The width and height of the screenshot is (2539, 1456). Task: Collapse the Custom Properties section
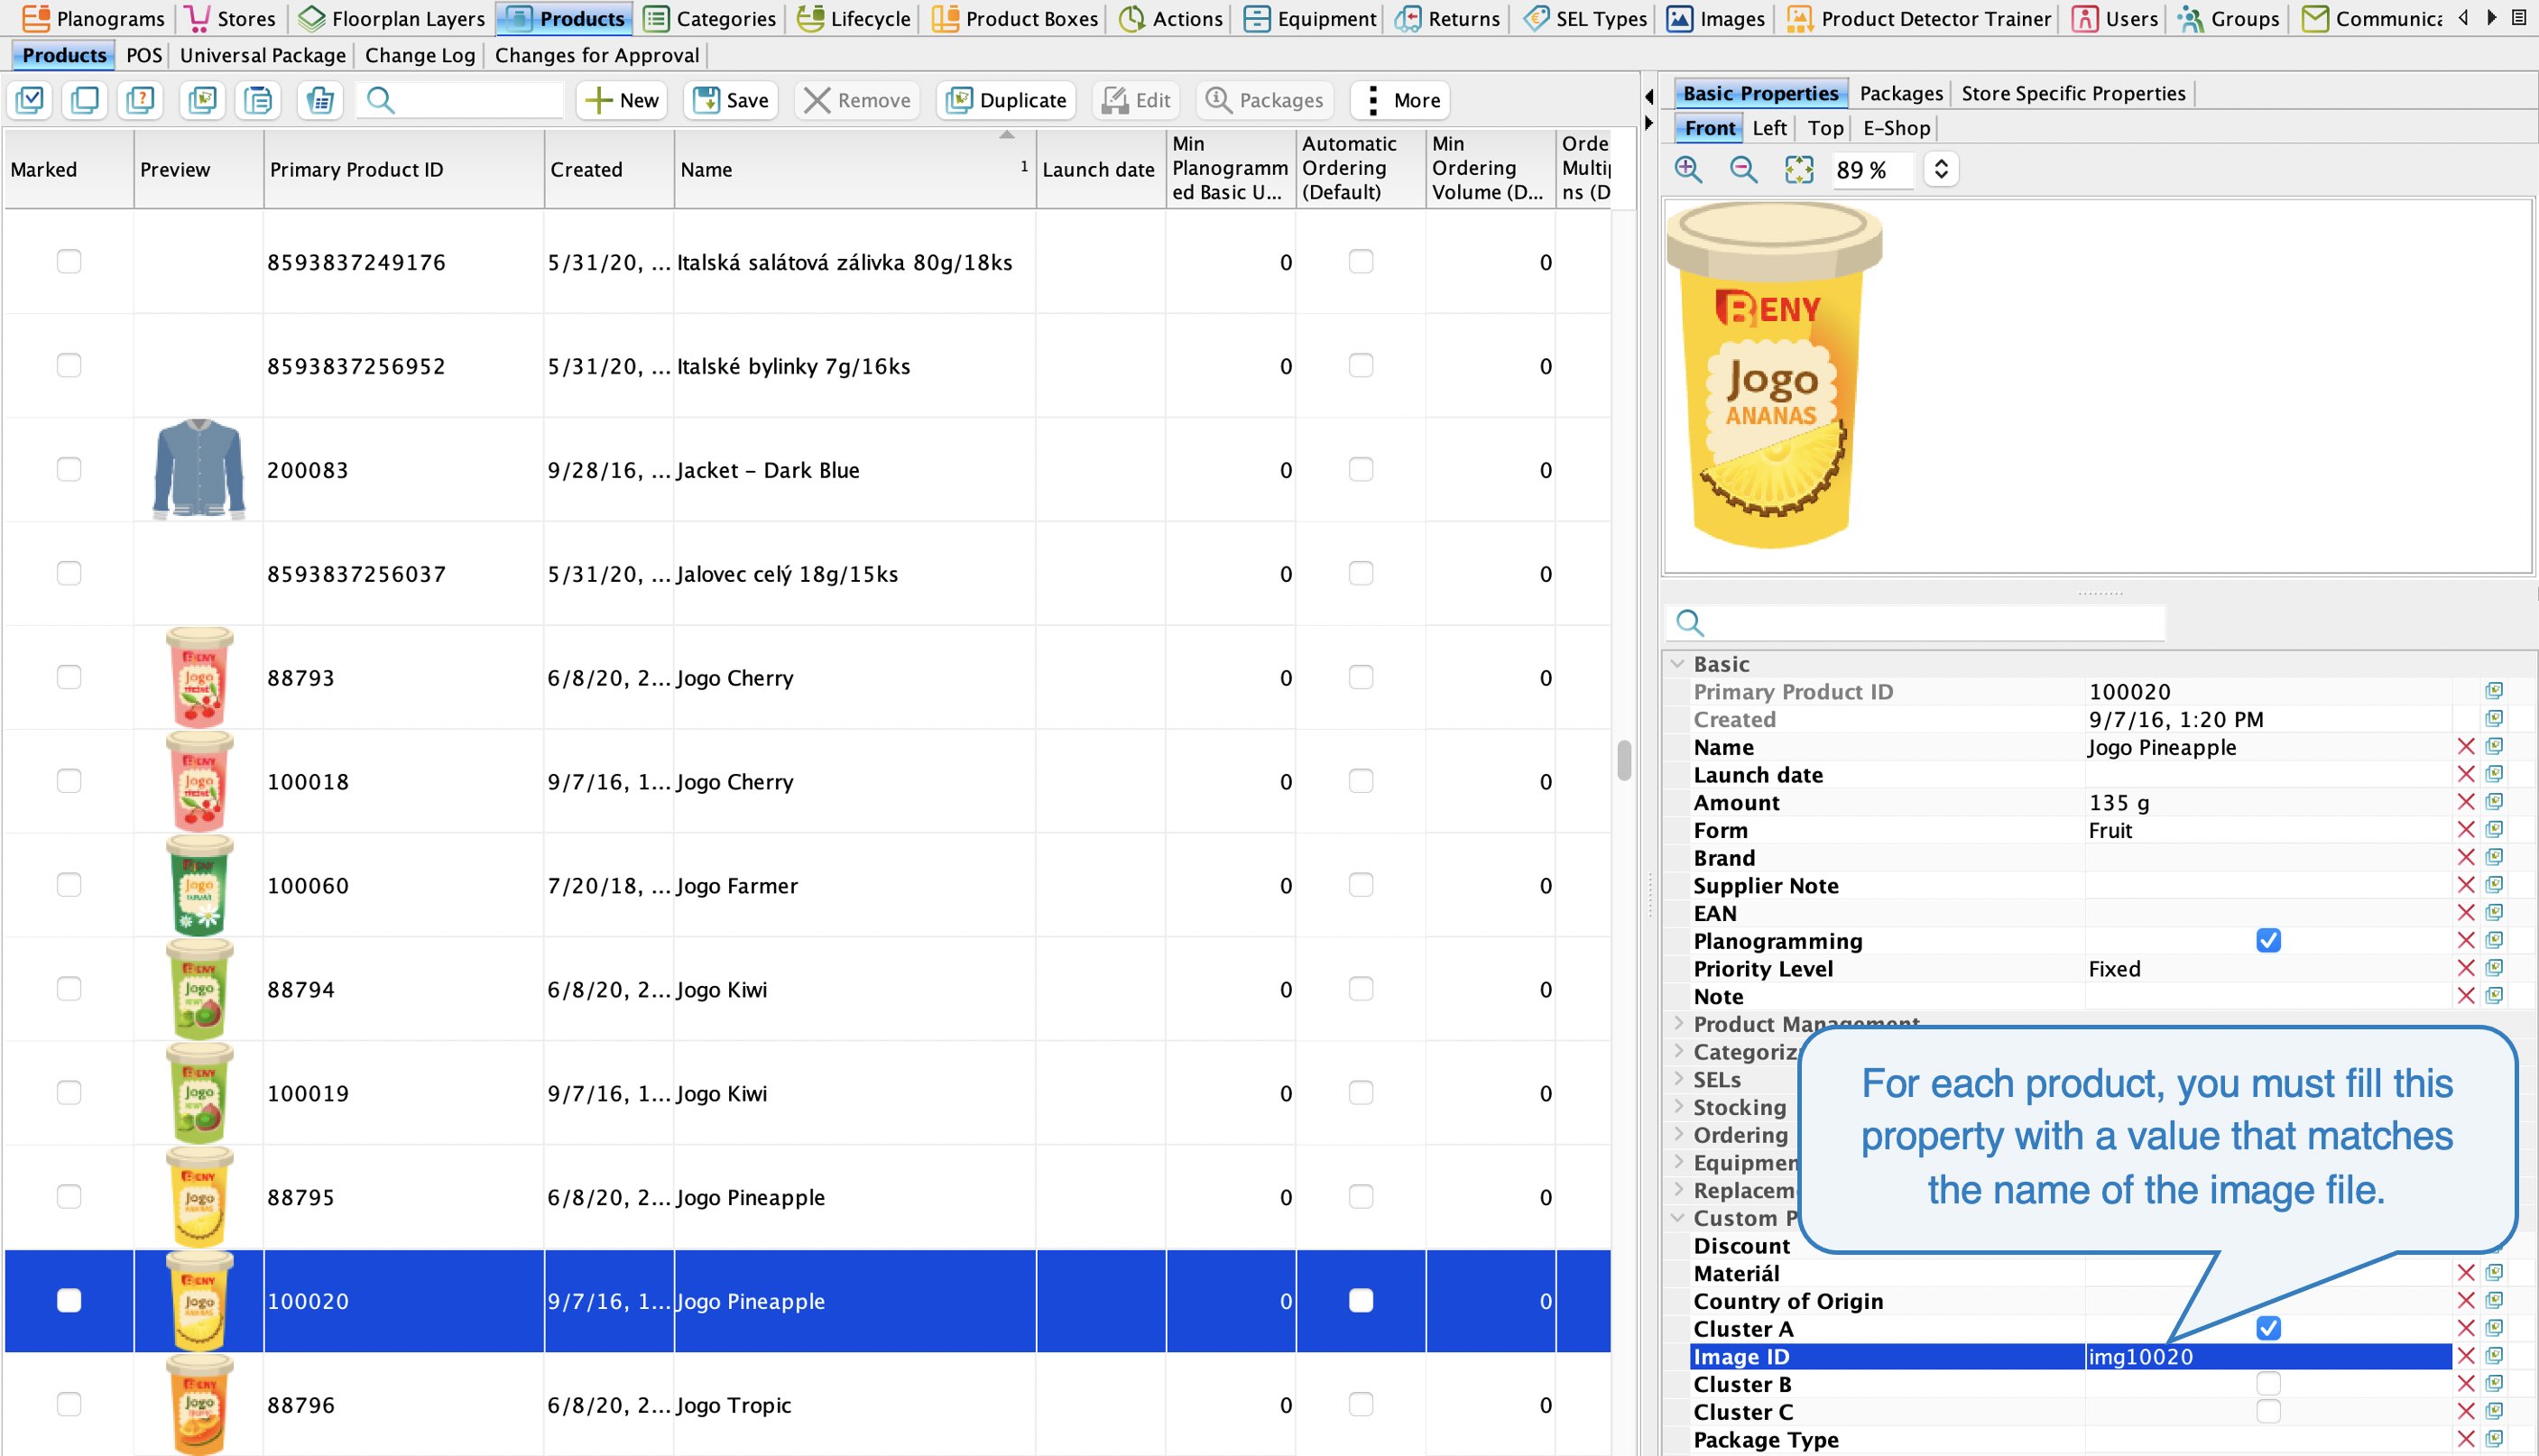(x=1677, y=1217)
